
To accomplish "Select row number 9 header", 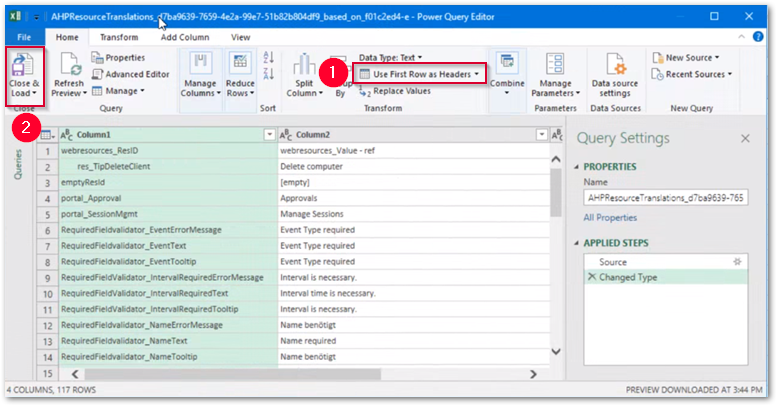I will click(48, 278).
